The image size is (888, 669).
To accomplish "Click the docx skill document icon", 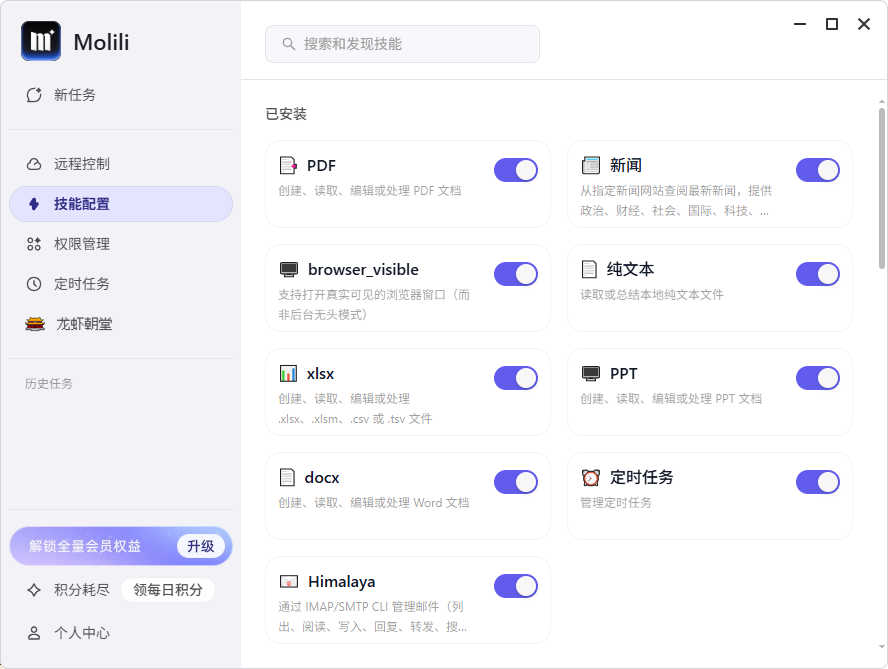I will pos(288,478).
